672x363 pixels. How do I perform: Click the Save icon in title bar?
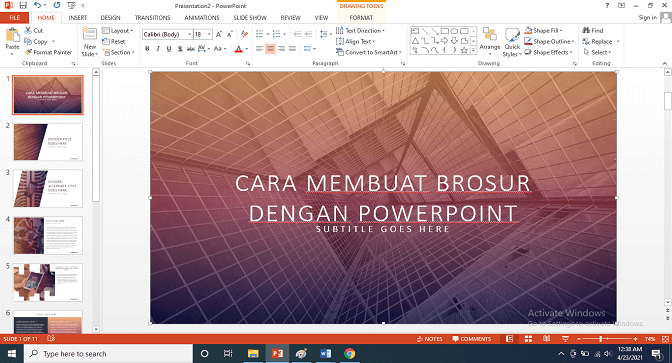click(23, 5)
